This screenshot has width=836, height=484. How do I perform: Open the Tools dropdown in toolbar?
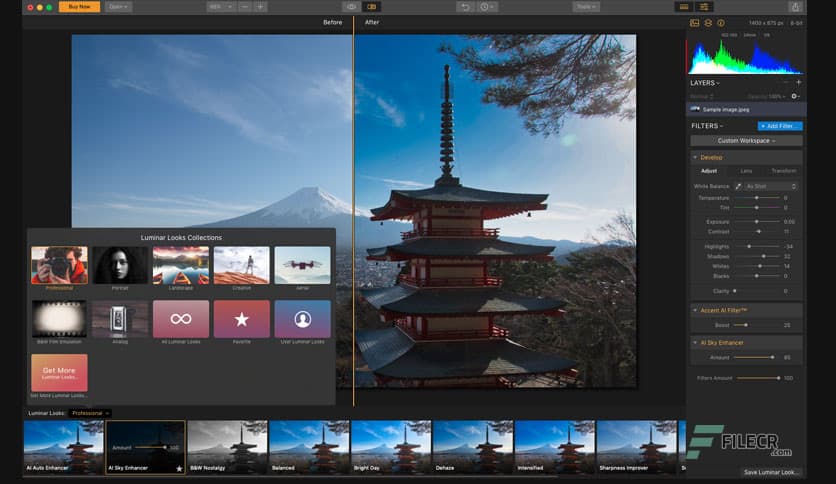click(x=586, y=7)
